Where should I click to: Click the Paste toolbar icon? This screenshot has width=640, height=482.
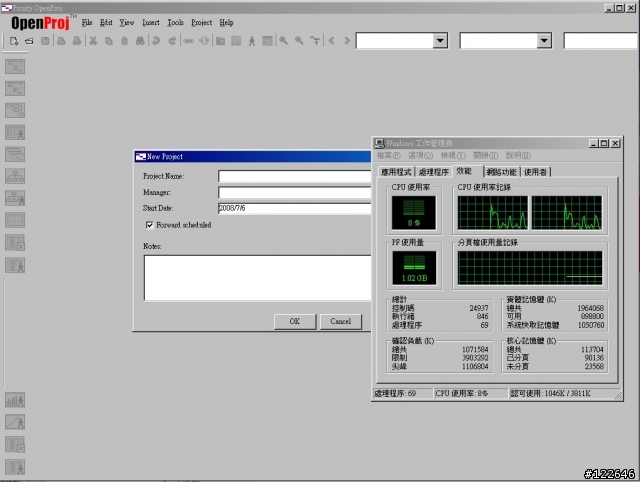pyautogui.click(x=124, y=41)
